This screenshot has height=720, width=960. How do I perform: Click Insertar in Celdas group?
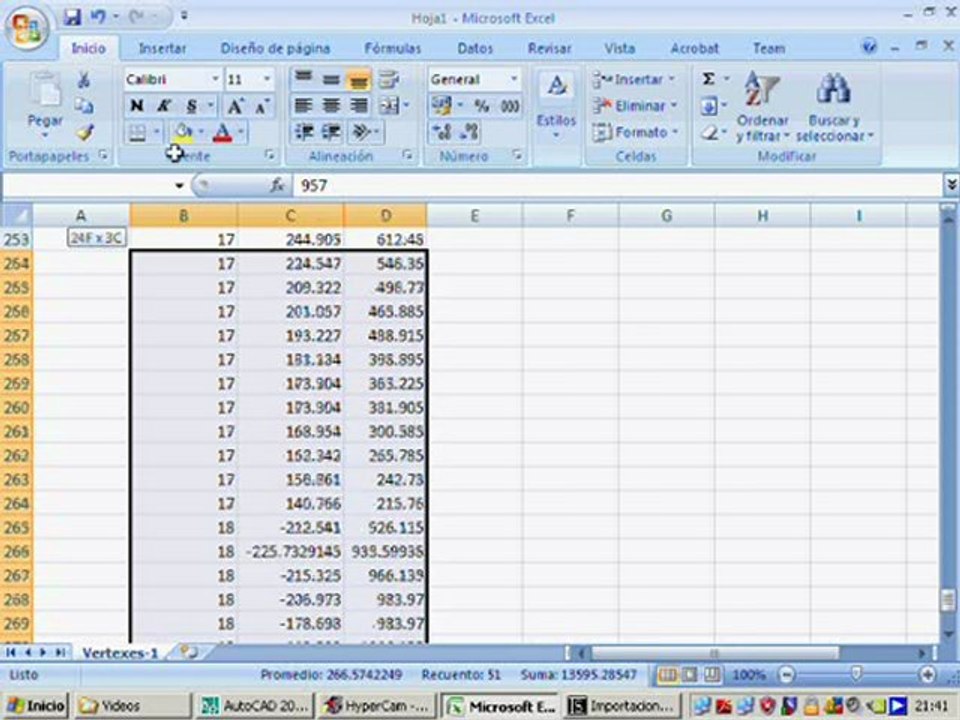point(634,80)
